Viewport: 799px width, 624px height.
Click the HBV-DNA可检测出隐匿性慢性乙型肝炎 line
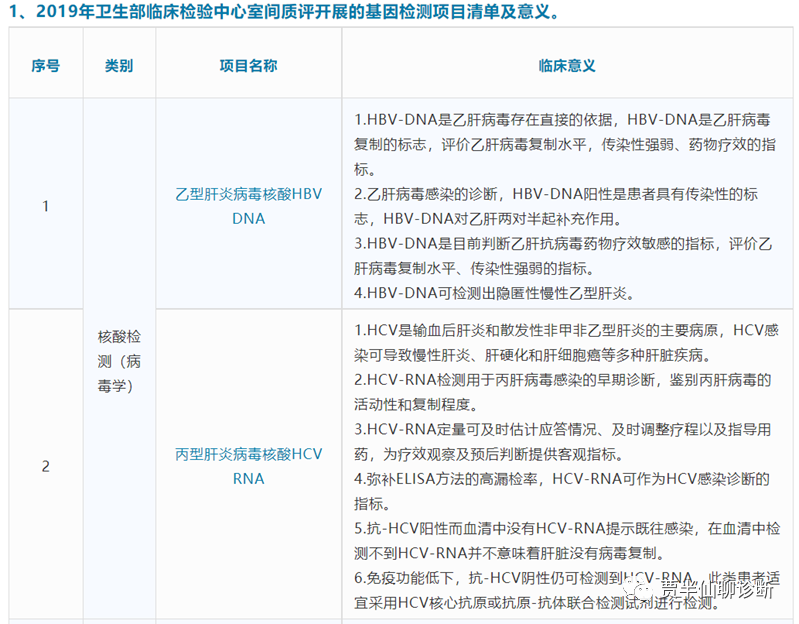tap(495, 294)
